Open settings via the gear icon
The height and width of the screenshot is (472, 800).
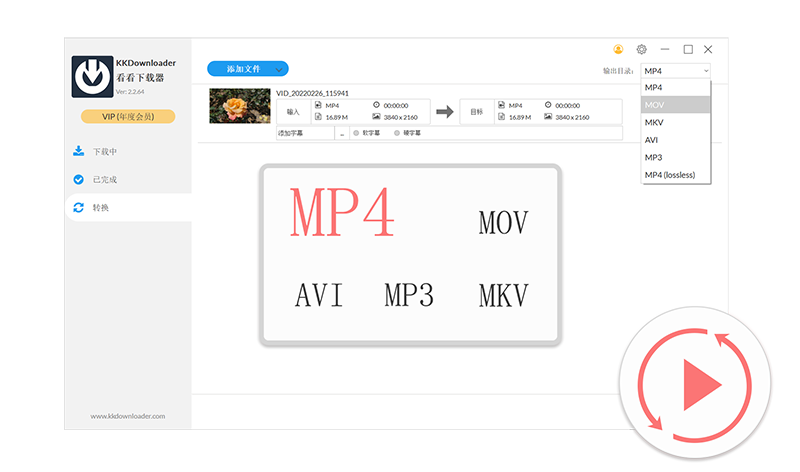click(641, 49)
